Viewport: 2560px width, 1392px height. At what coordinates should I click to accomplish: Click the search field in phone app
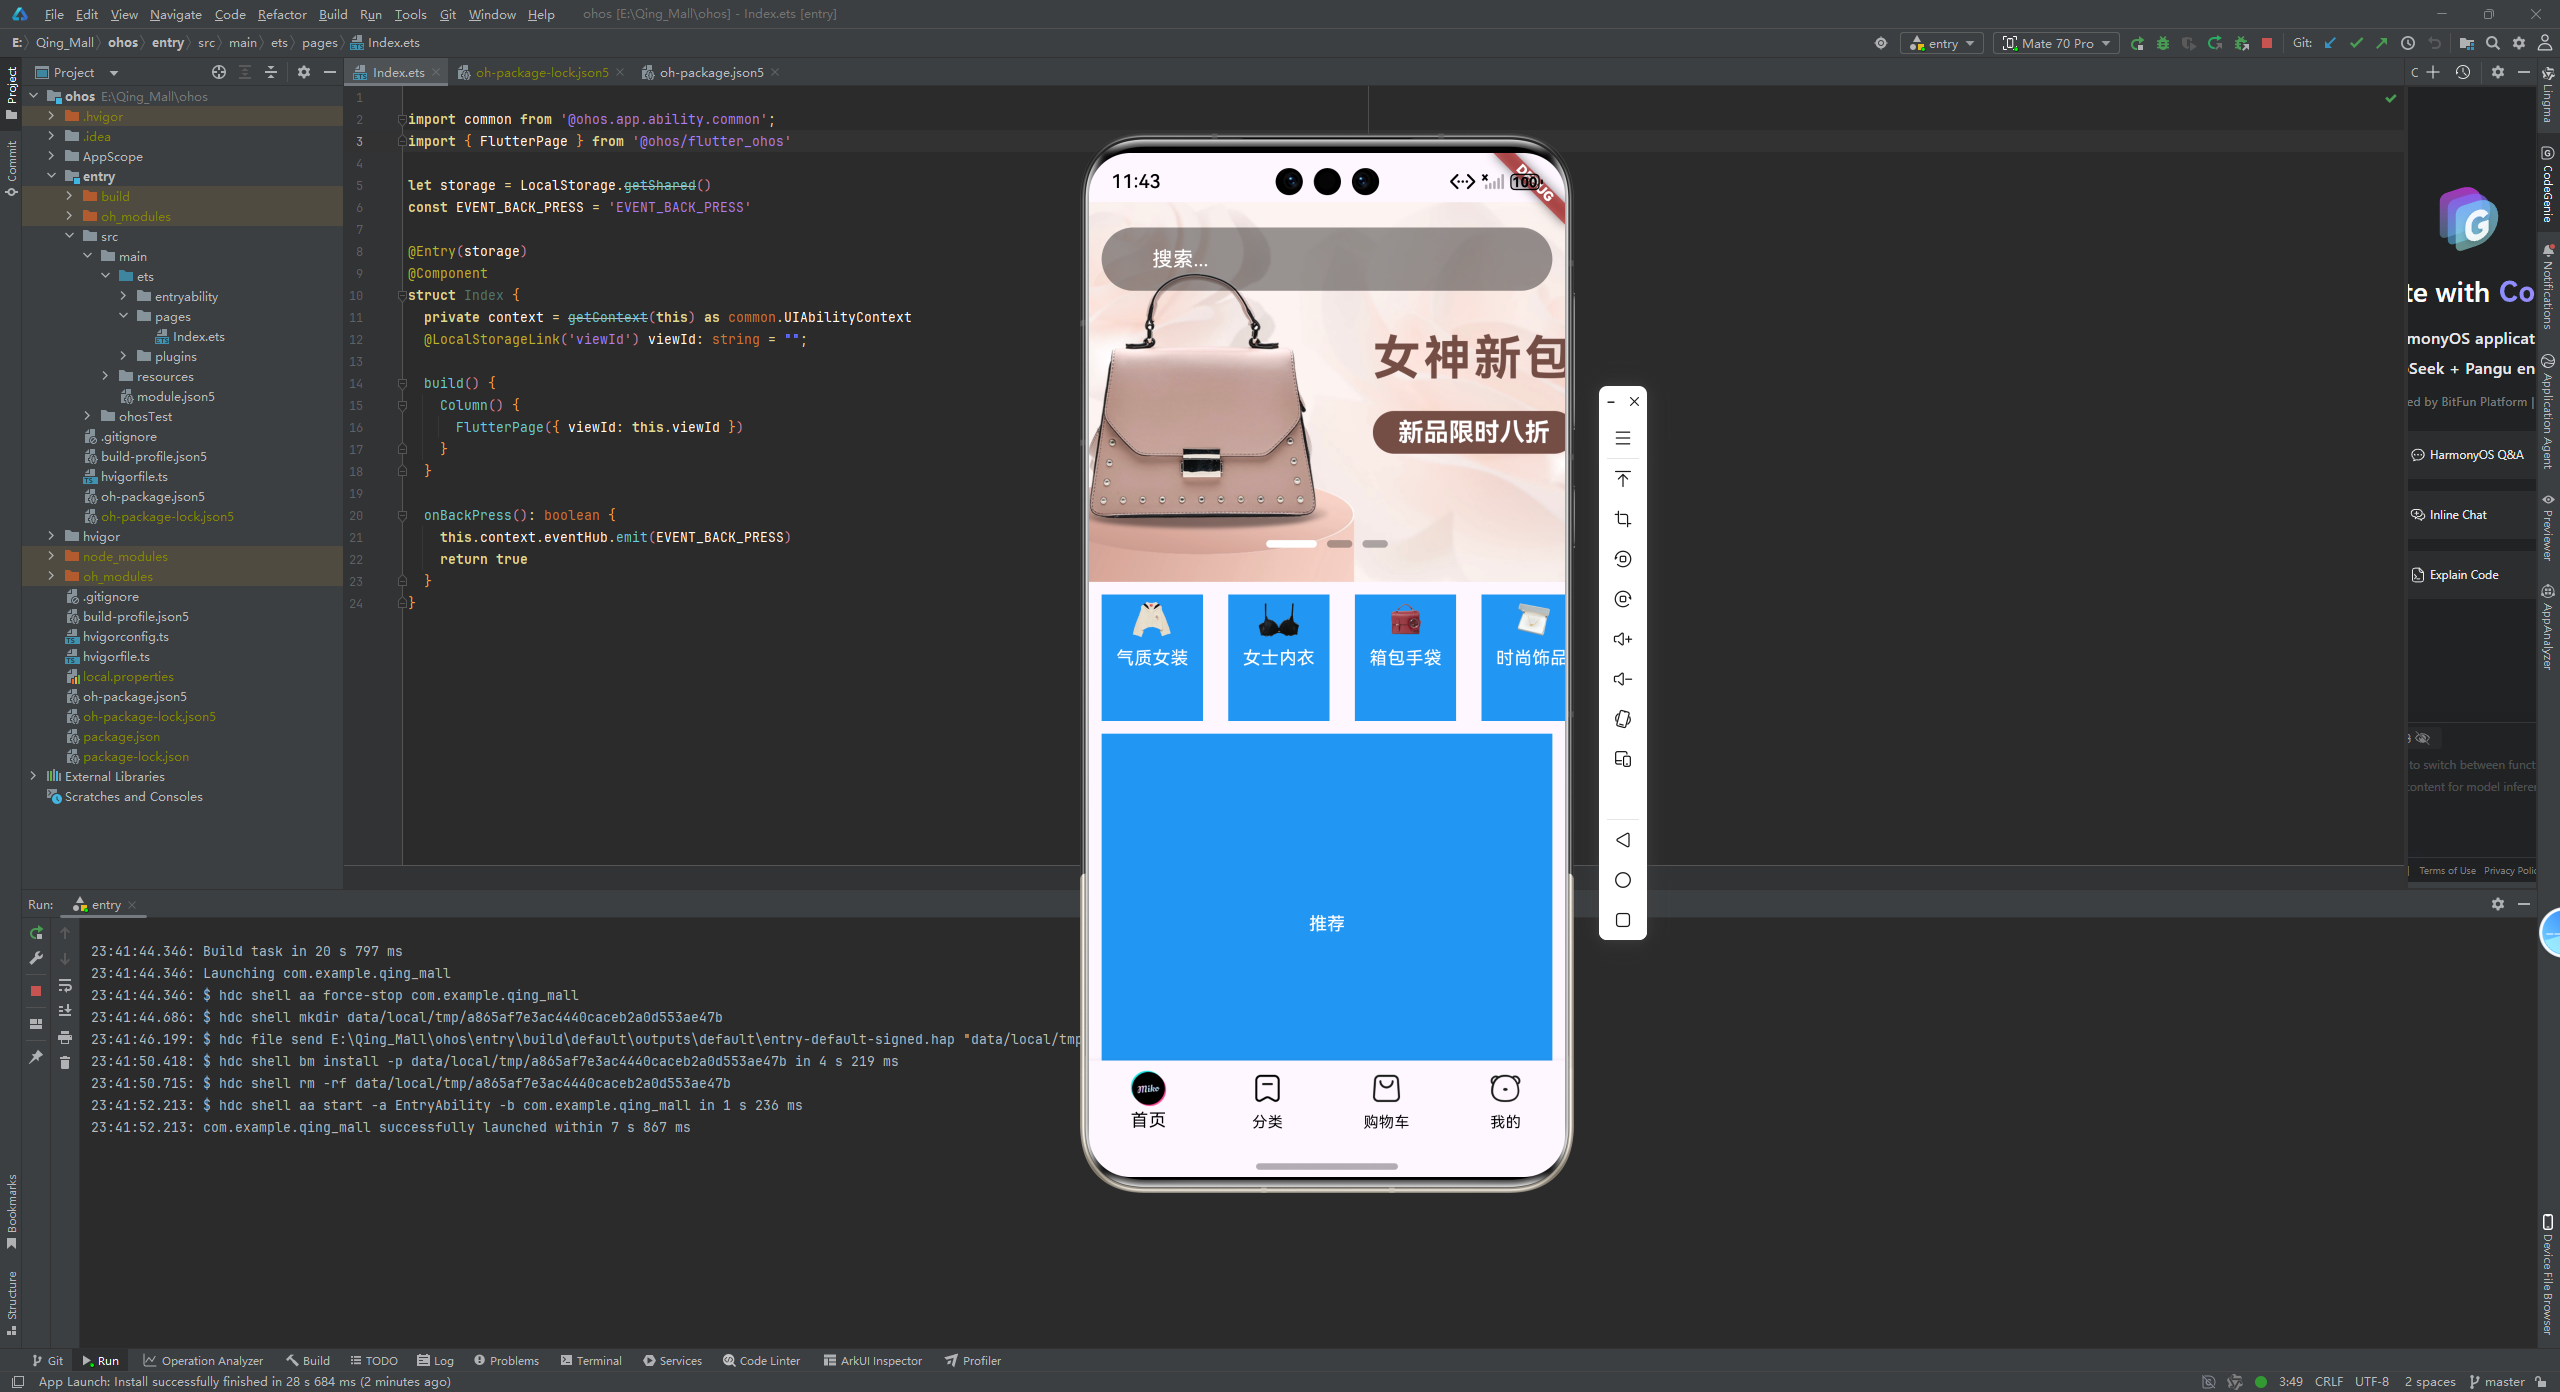[1326, 259]
